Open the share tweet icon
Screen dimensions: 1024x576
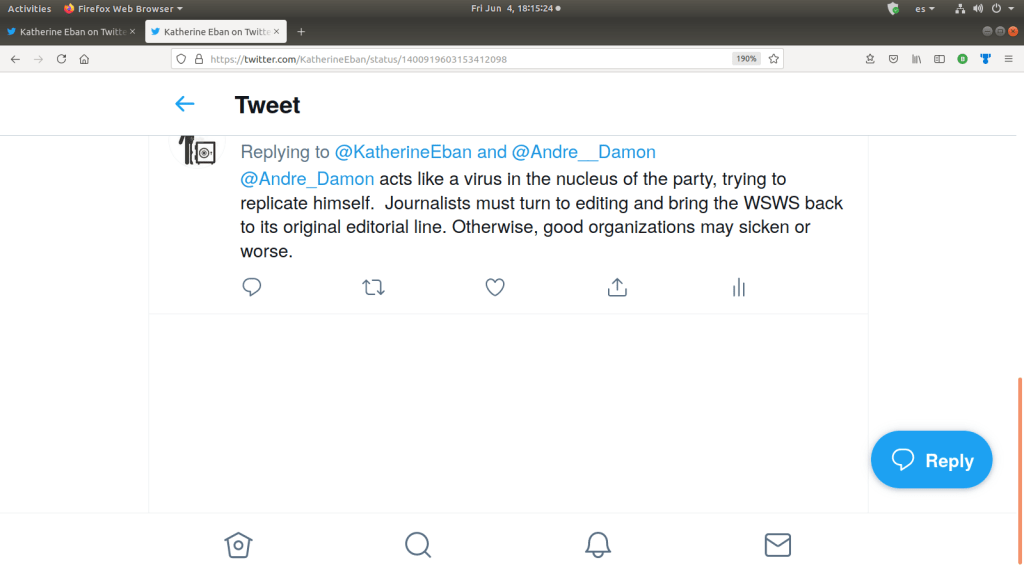(x=617, y=288)
